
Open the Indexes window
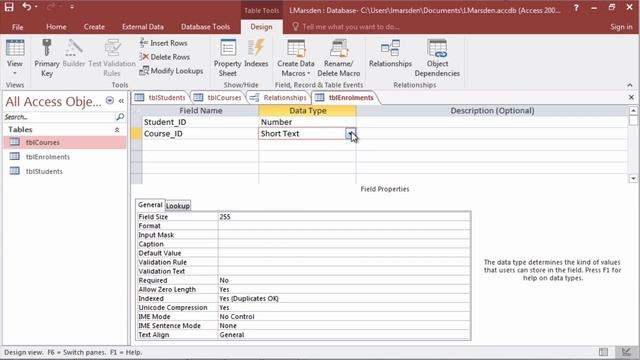(x=256, y=53)
